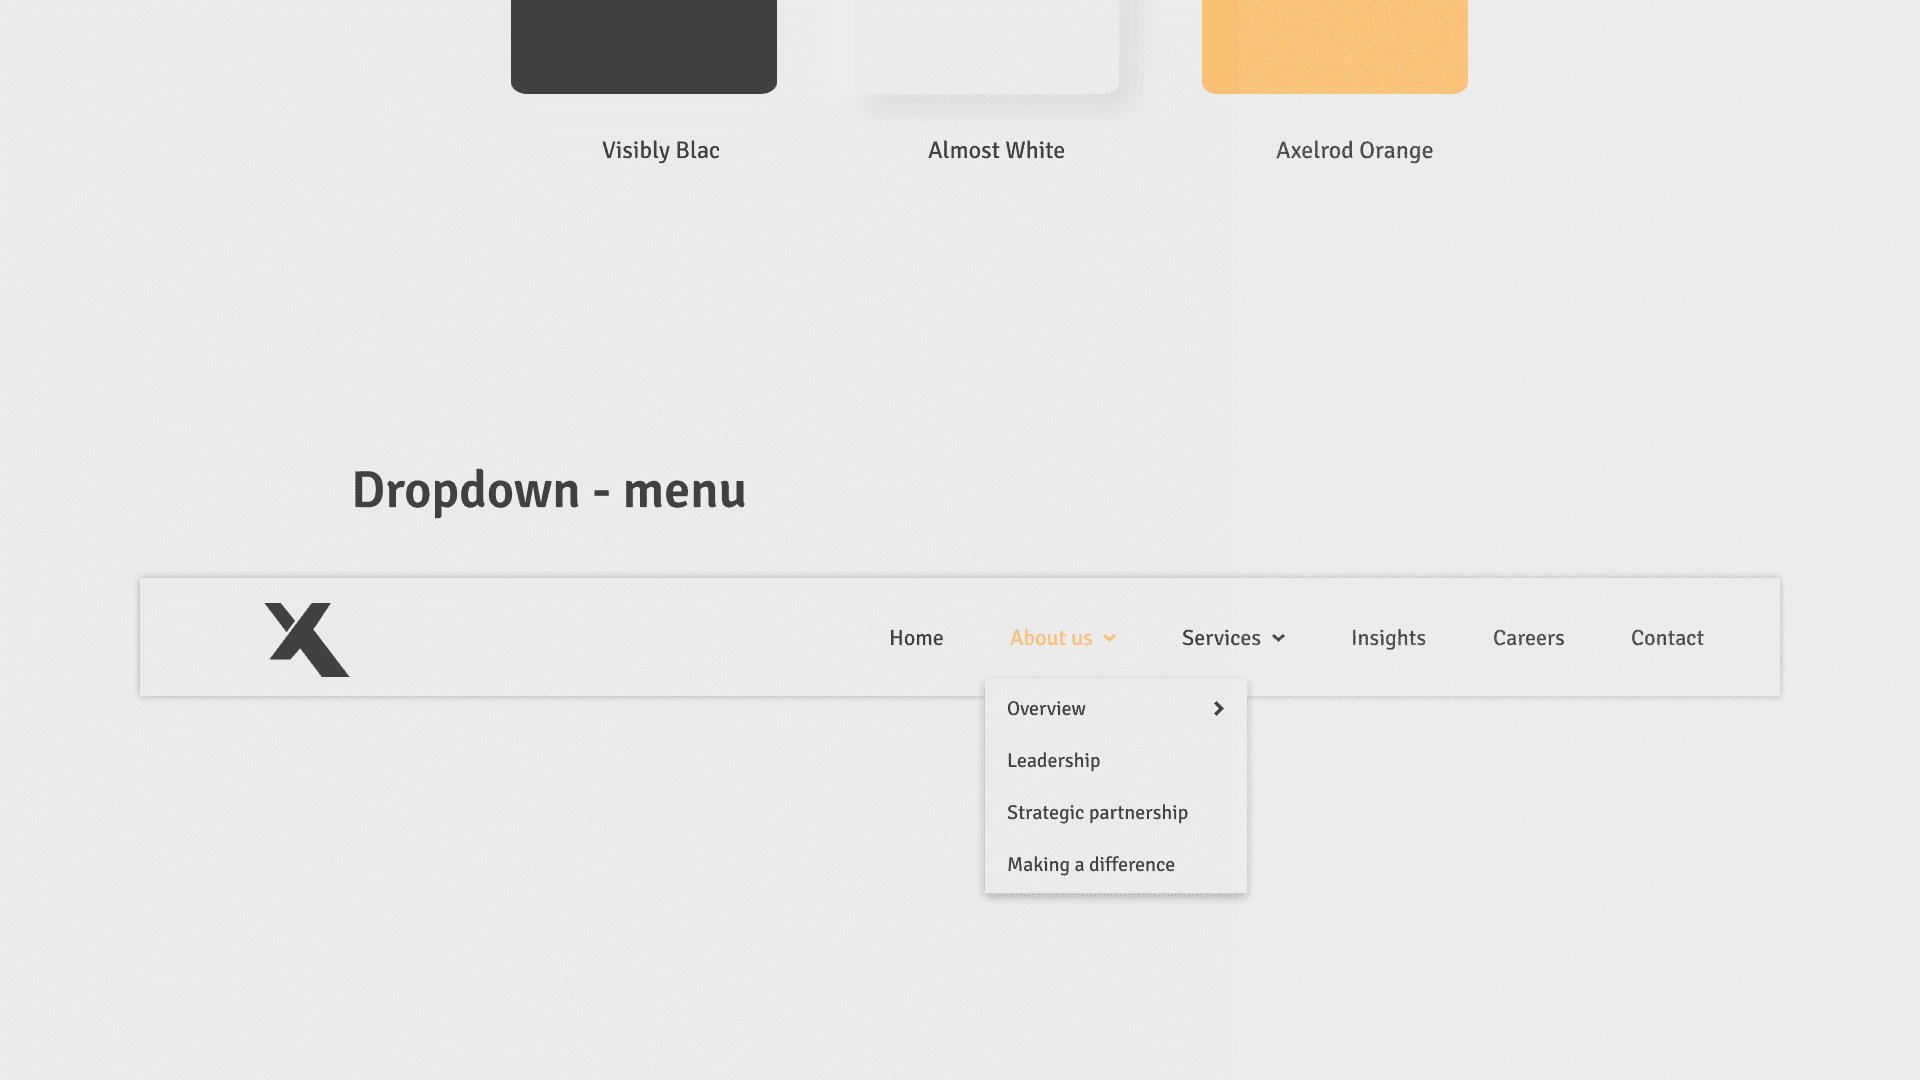Open Overview submenu arrow
This screenshot has width=1920, height=1080.
1218,709
